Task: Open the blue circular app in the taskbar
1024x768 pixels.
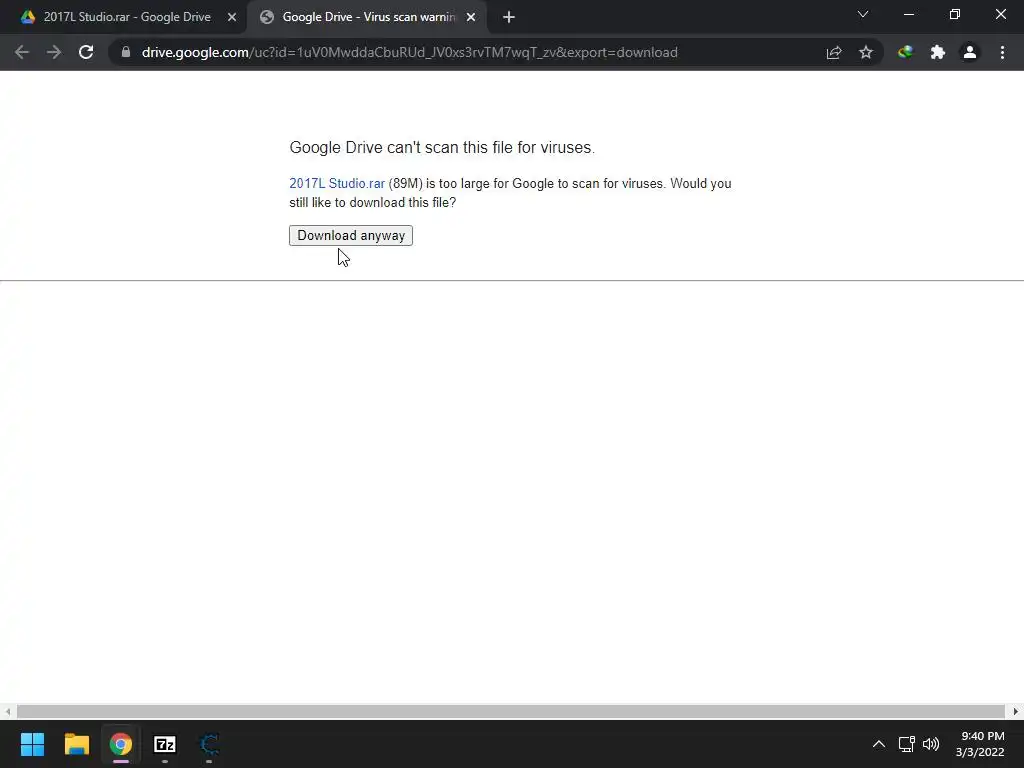Action: [209, 744]
